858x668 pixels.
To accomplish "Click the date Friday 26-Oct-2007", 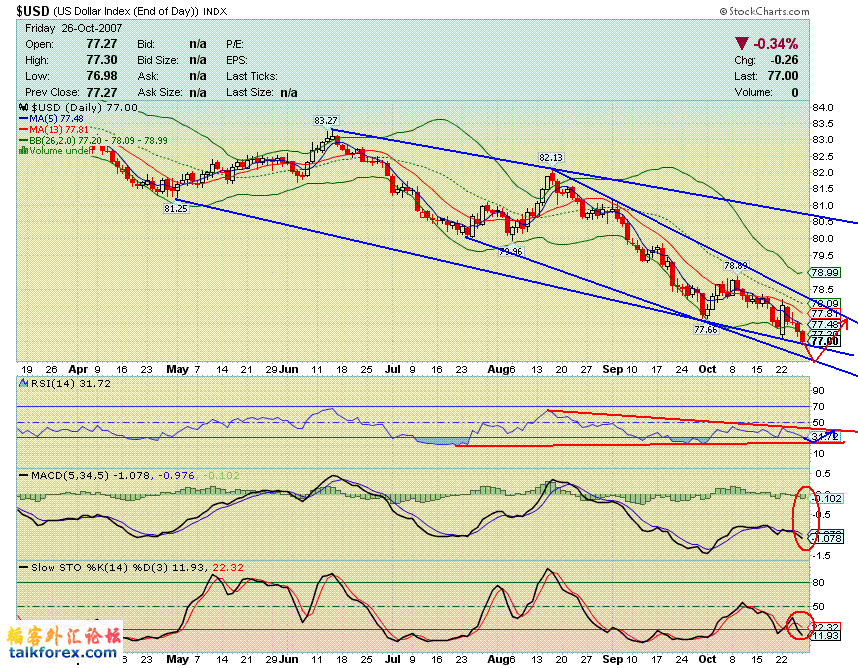I will [x=73, y=28].
